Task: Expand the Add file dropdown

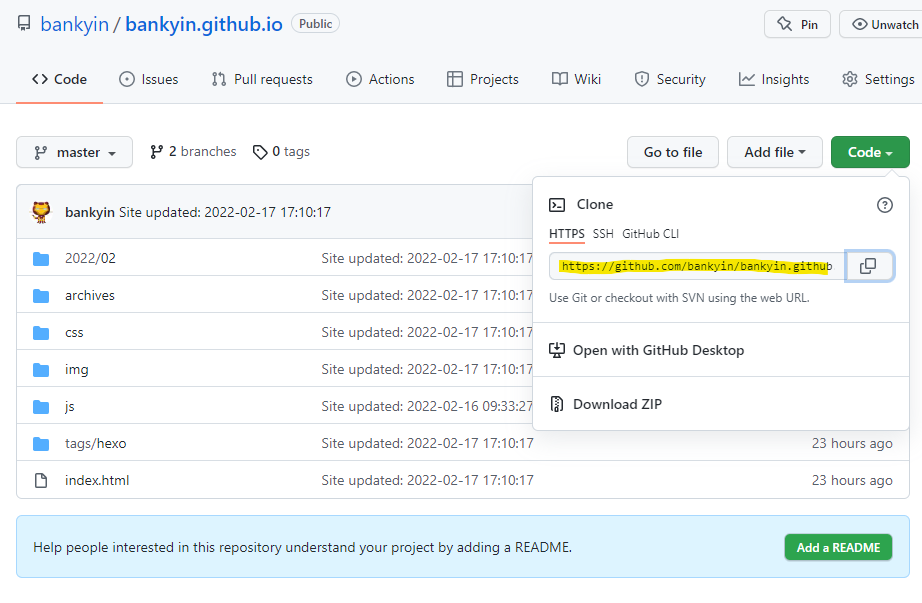Action: pyautogui.click(x=774, y=152)
